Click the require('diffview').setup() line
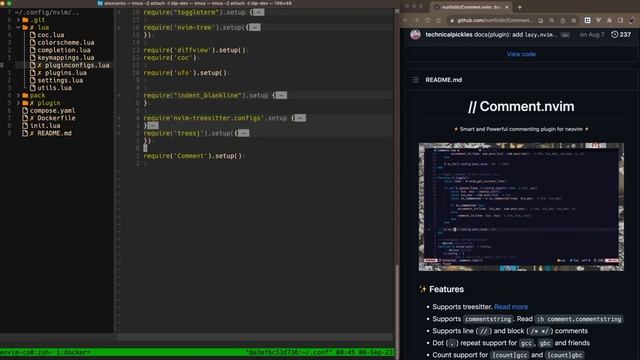Screen dimensions: 640x360 click(195, 50)
